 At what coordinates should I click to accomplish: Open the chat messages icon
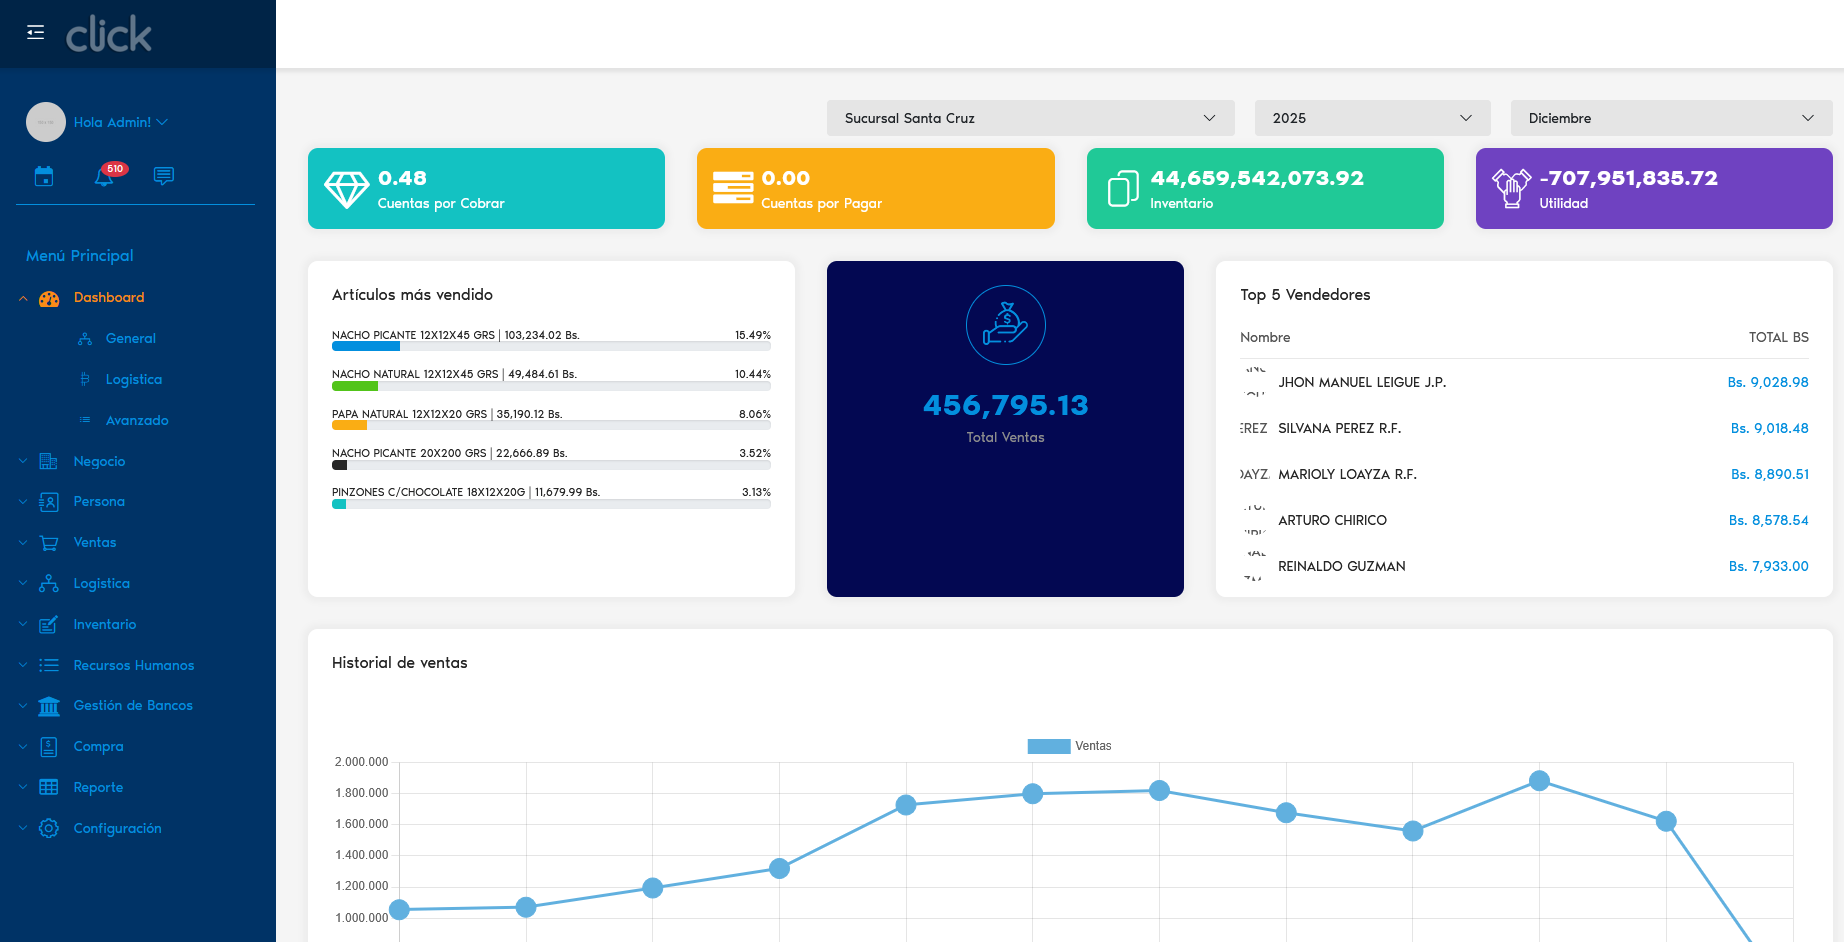(164, 176)
